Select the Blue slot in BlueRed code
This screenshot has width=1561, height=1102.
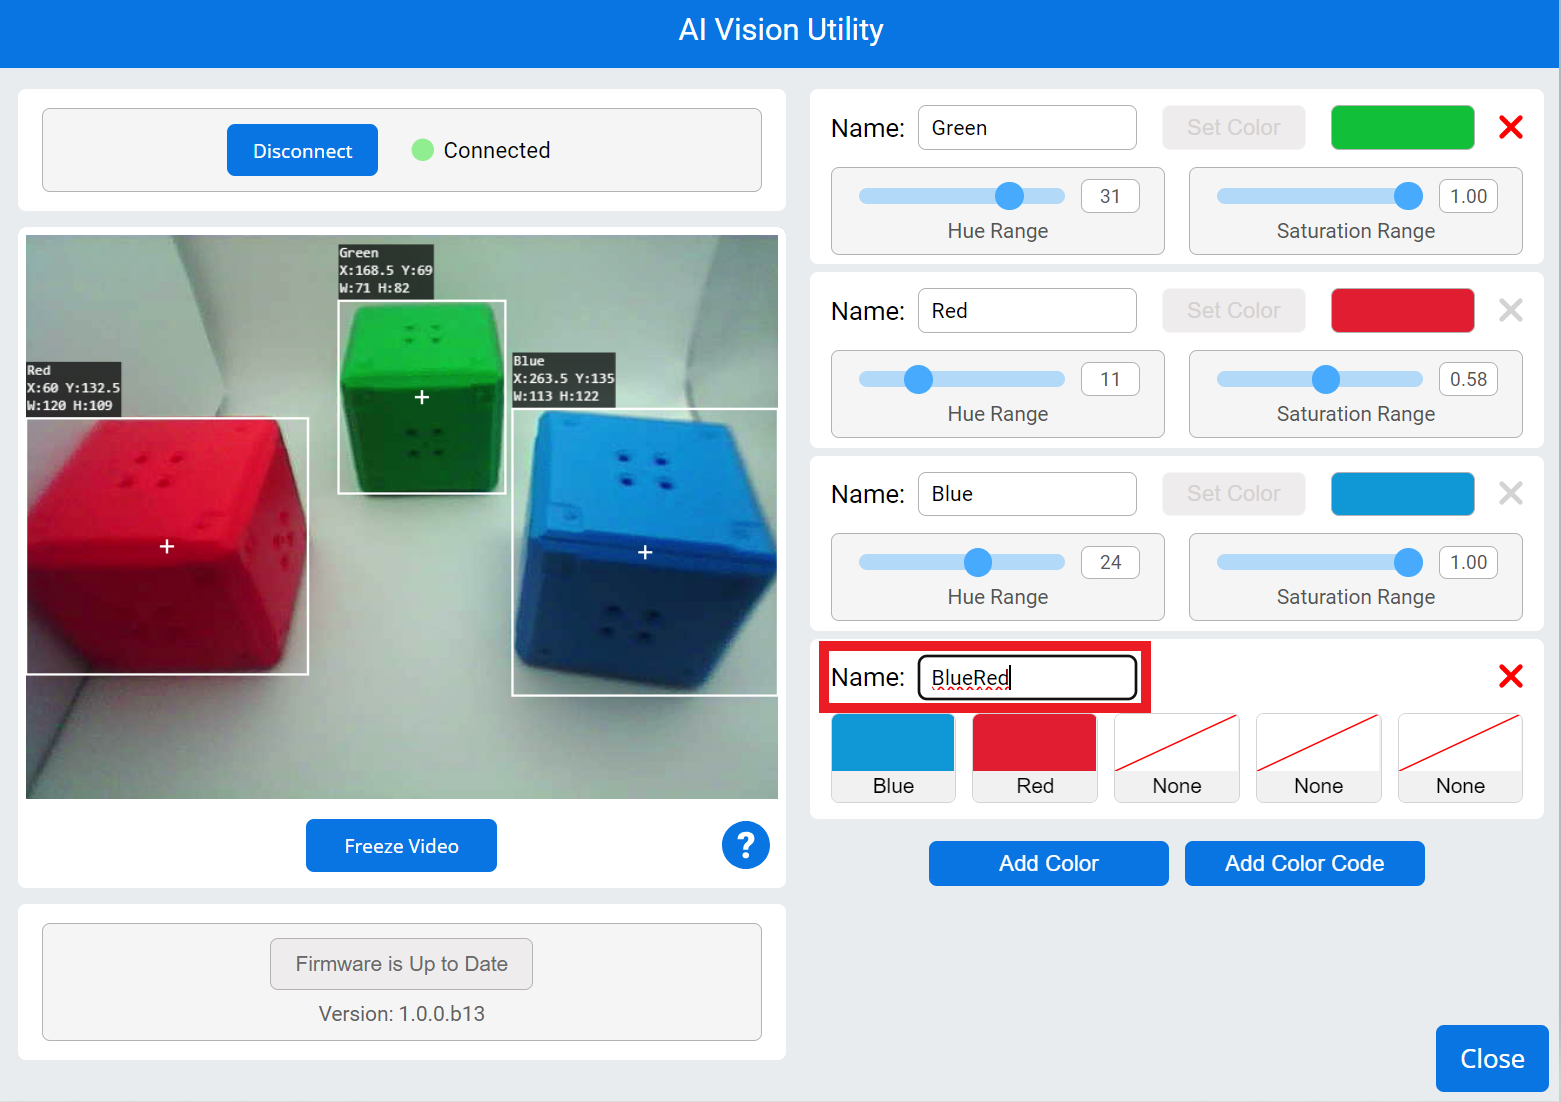coord(893,757)
